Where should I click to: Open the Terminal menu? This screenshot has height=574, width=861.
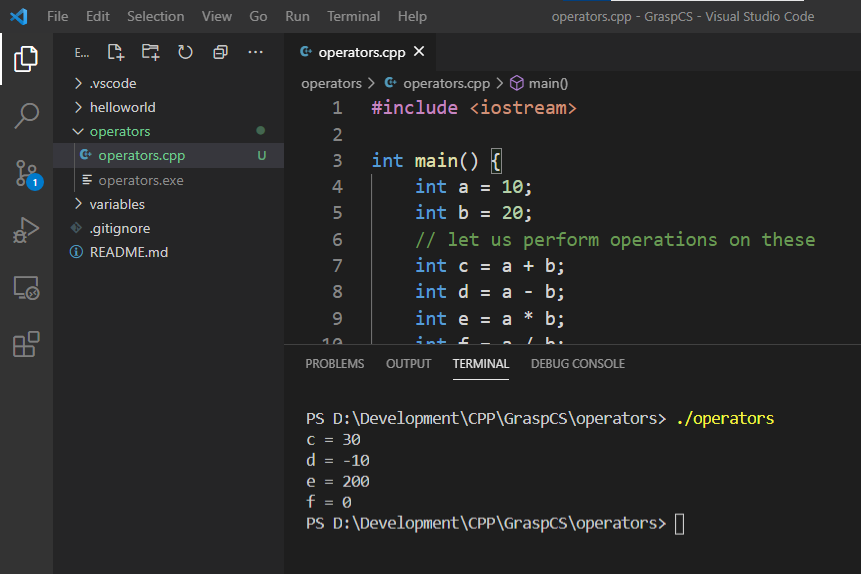point(354,16)
